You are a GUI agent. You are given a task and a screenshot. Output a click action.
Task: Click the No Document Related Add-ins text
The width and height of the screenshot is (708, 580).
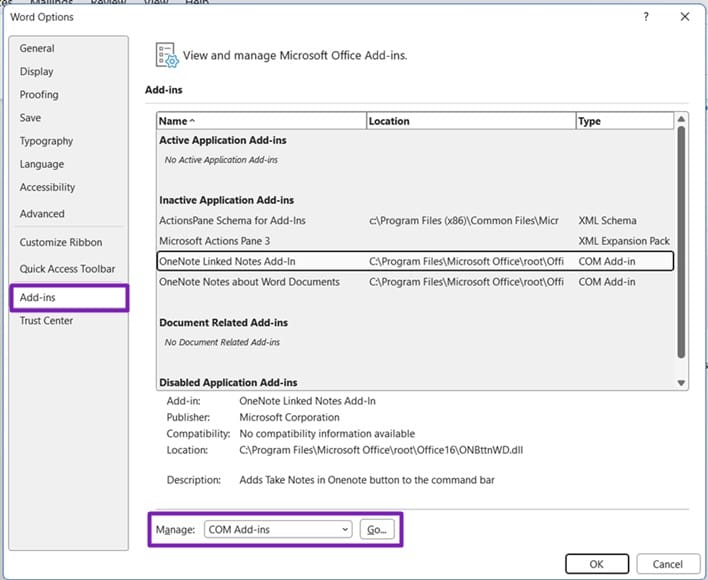tap(222, 342)
